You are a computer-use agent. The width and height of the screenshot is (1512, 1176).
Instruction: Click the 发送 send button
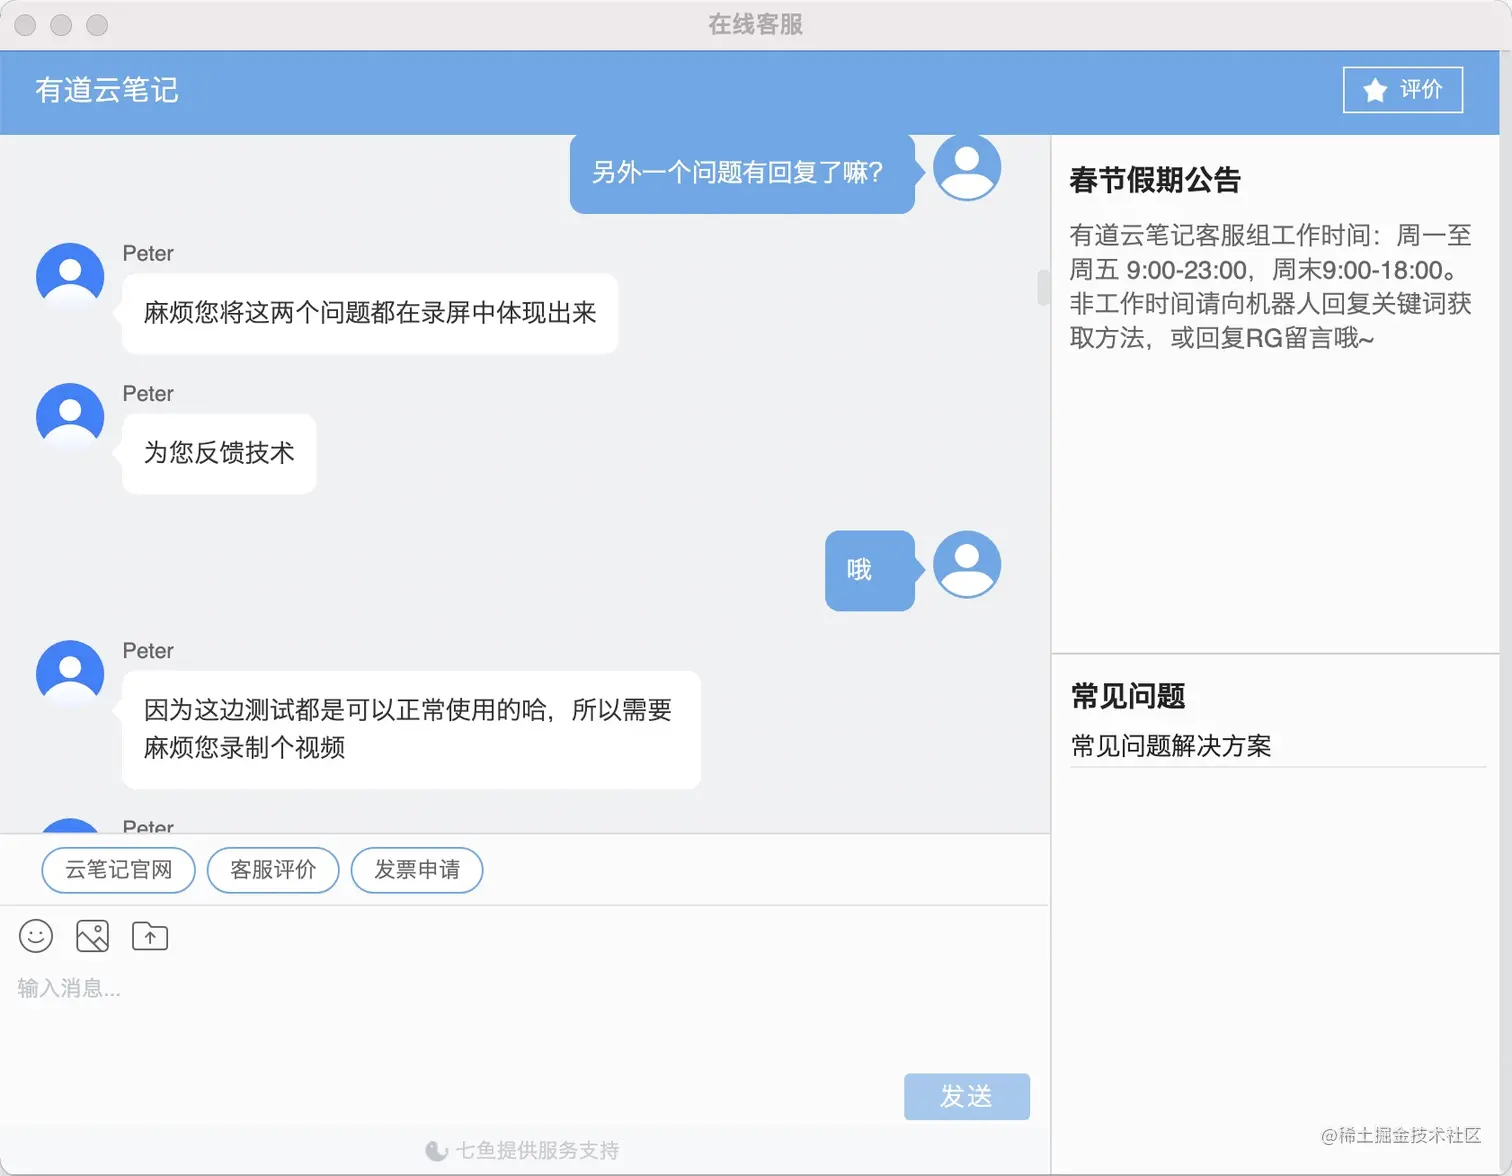click(967, 1097)
